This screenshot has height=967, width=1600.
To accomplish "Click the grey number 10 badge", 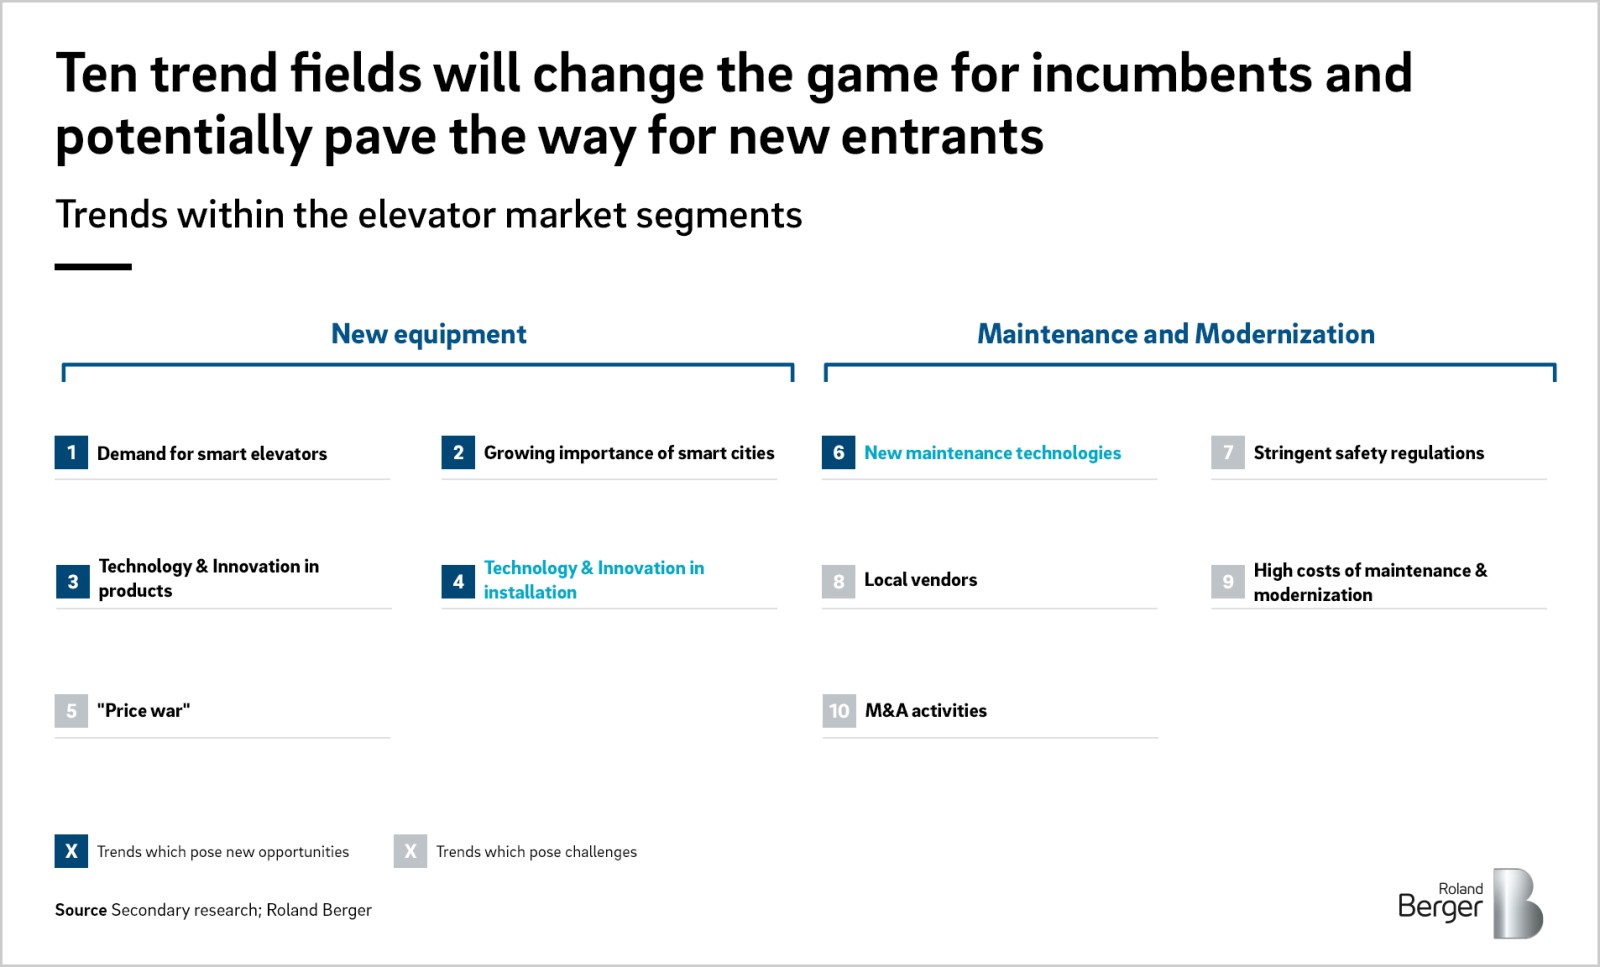I will click(x=839, y=711).
